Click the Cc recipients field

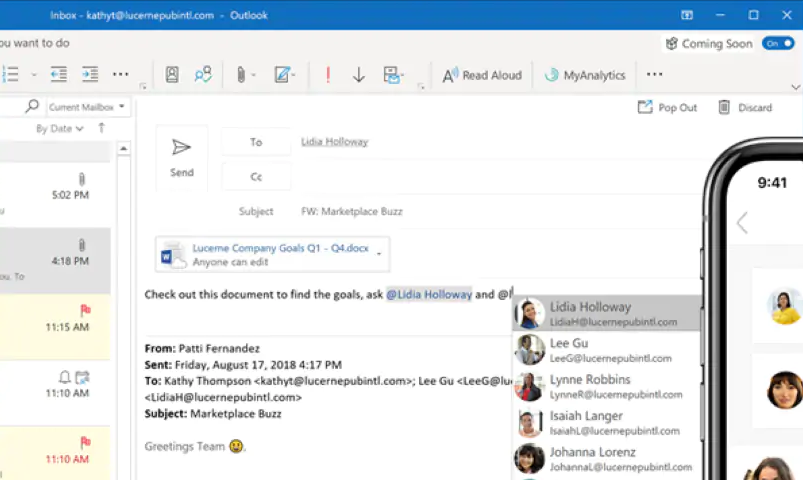click(499, 177)
